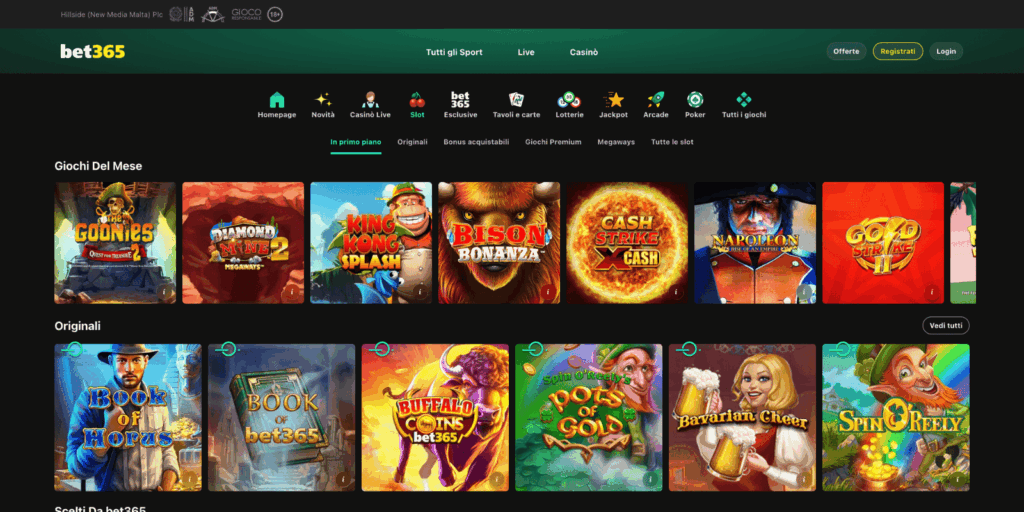Click the Registrati button

tap(898, 51)
